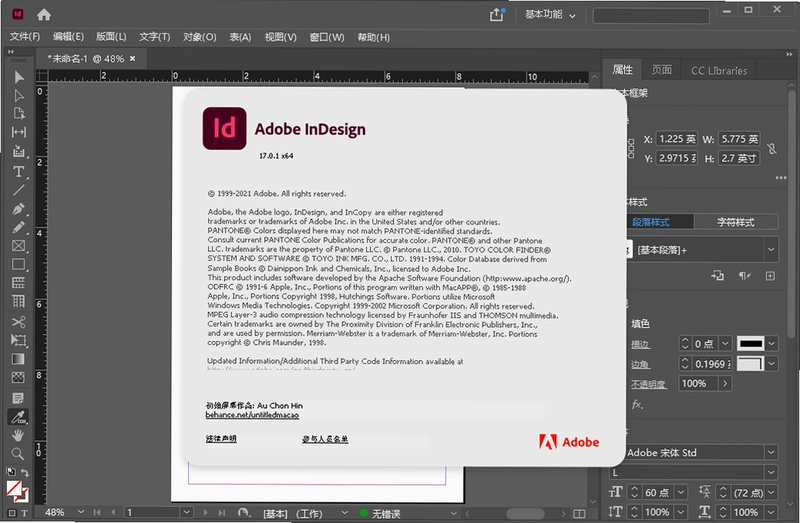Screen dimensions: 800x523
Task: Open the 基本功能 workspace dropdown
Action: click(551, 15)
